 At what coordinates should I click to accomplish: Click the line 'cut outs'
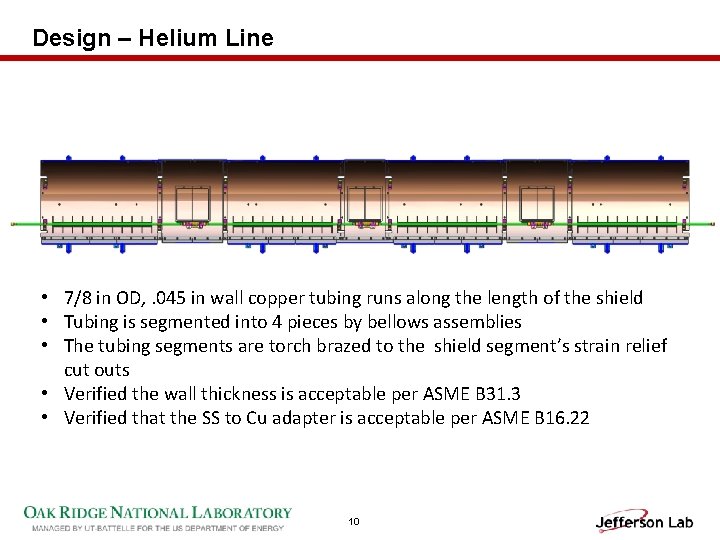(96, 370)
